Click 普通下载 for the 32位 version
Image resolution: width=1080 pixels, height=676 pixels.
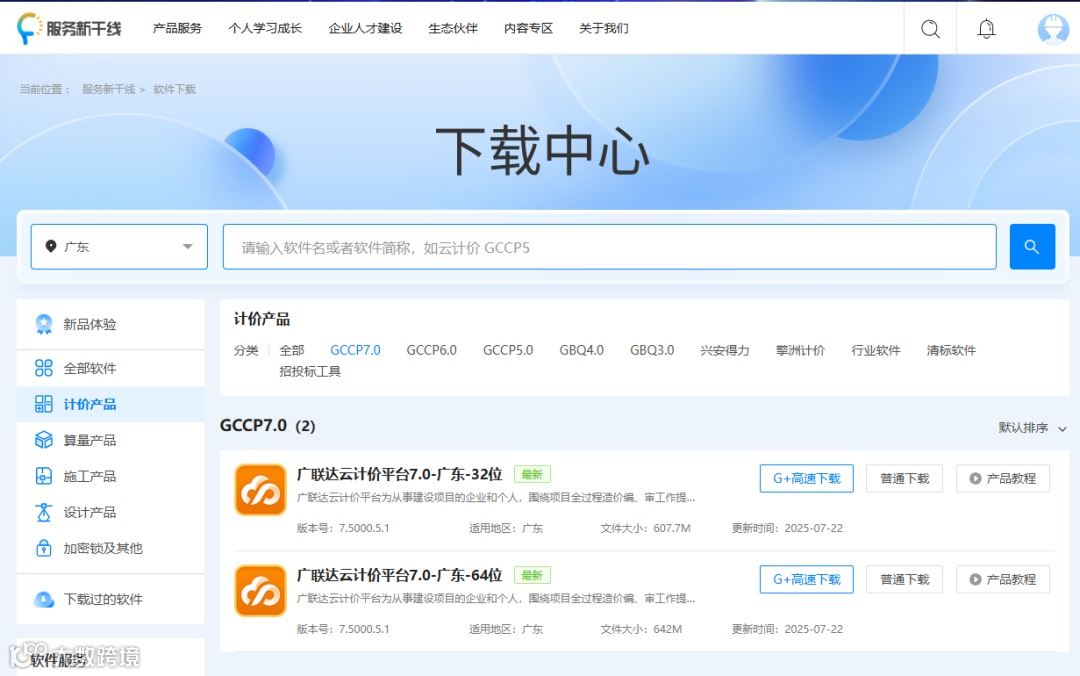tap(905, 478)
